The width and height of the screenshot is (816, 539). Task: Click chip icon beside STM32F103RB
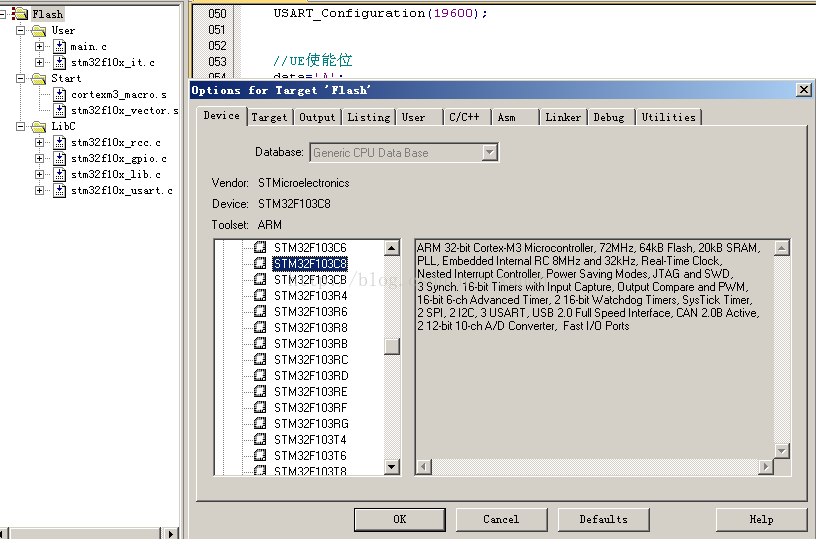260,343
